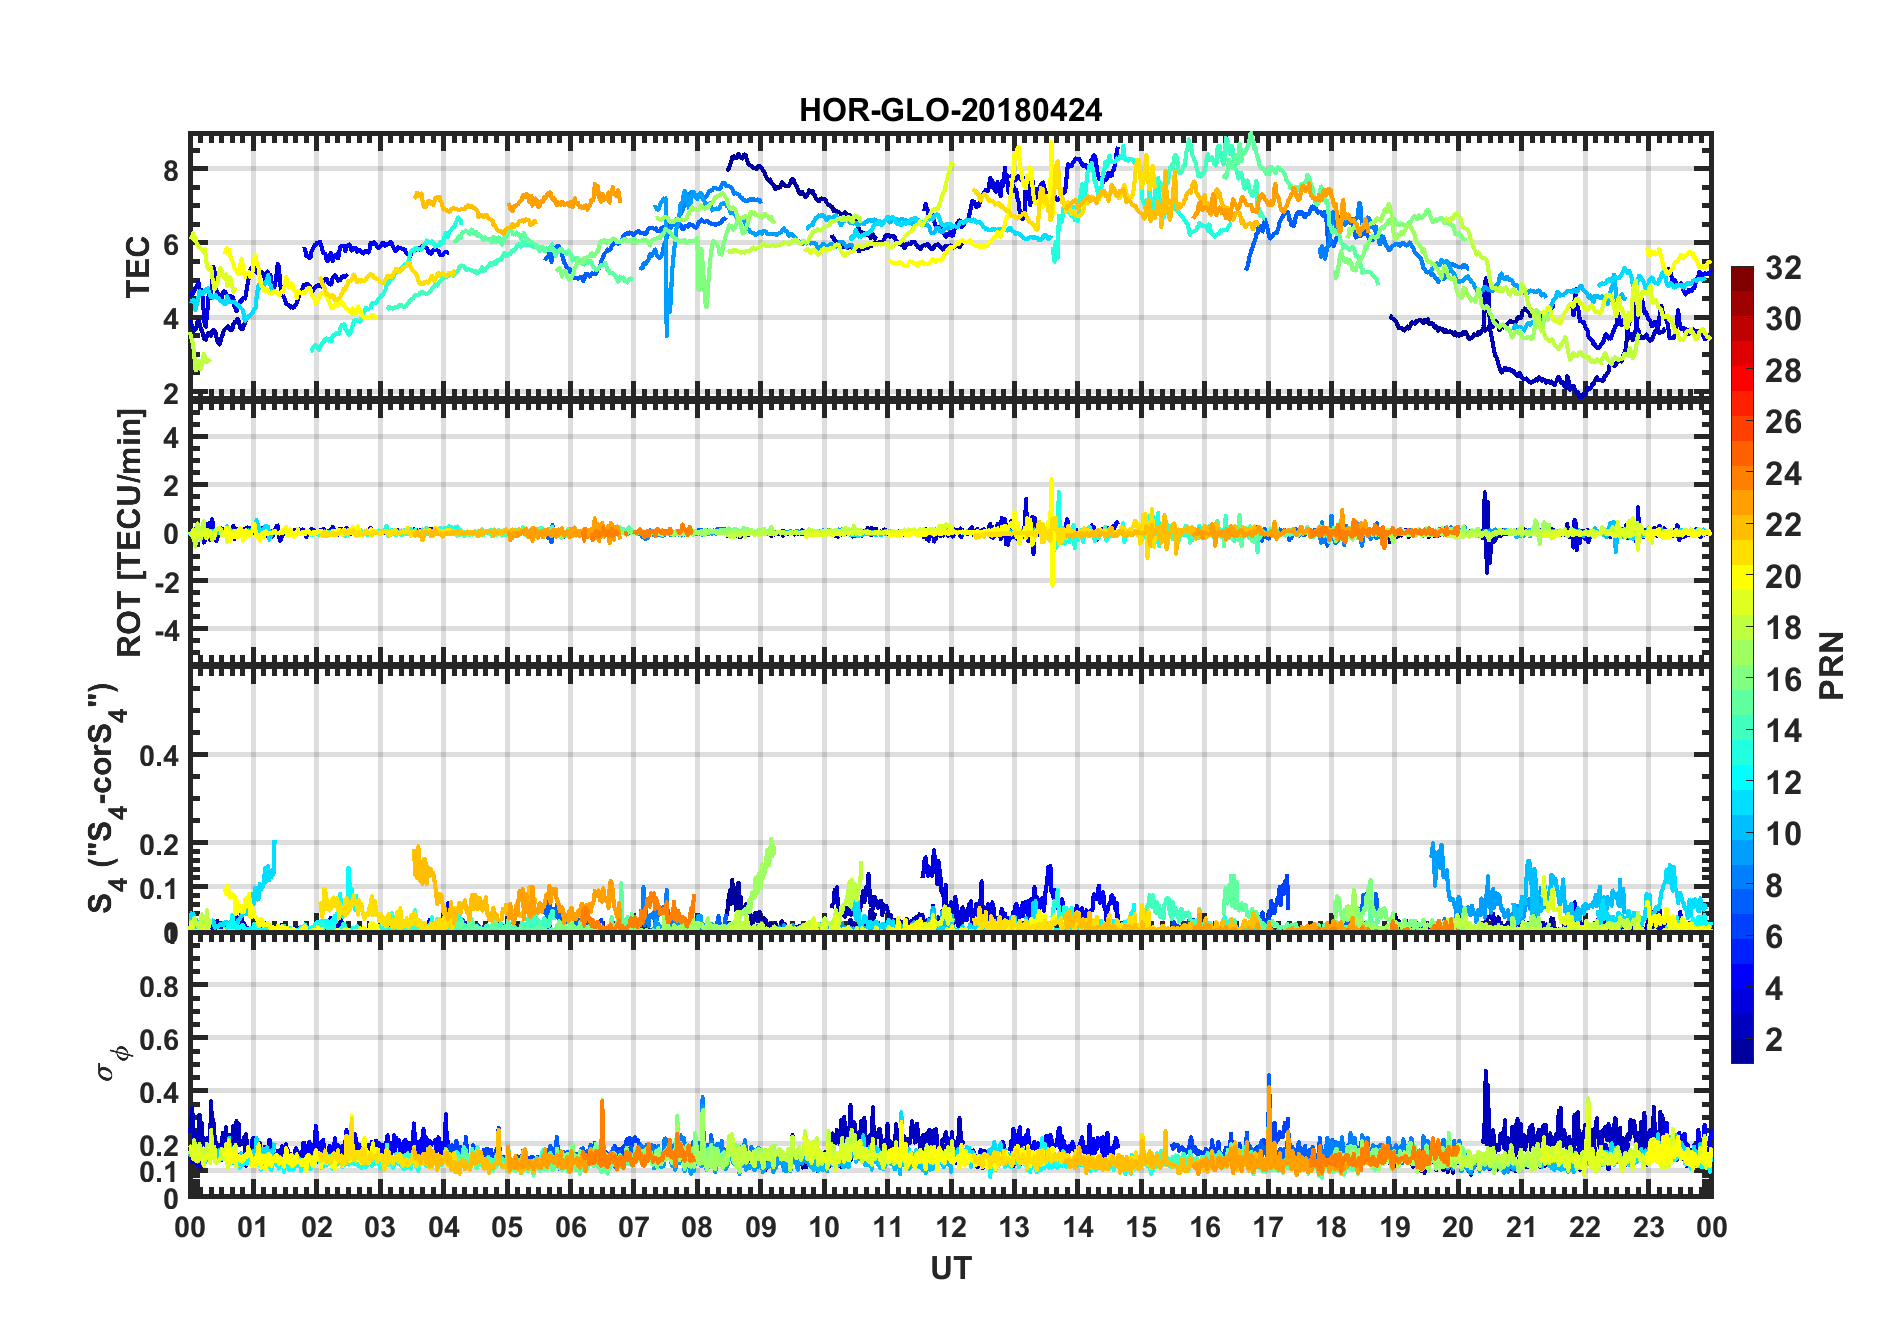The image size is (1902, 1330).
Task: Select the TEC y-axis label
Action: [138, 267]
